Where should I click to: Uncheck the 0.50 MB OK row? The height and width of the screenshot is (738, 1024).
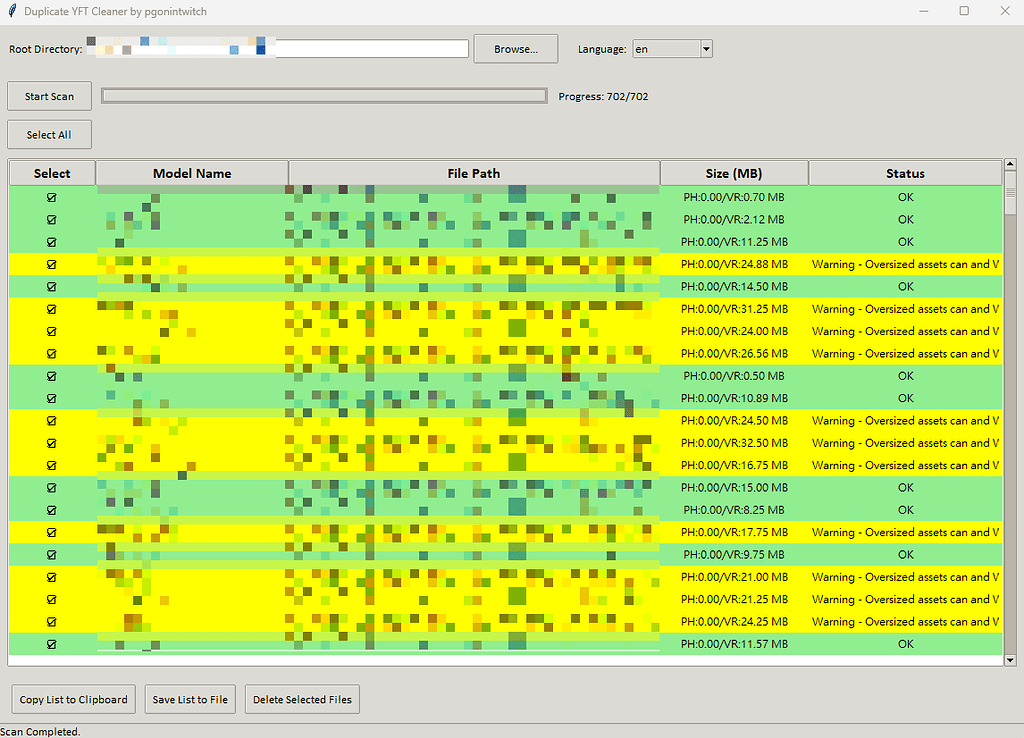[51, 376]
